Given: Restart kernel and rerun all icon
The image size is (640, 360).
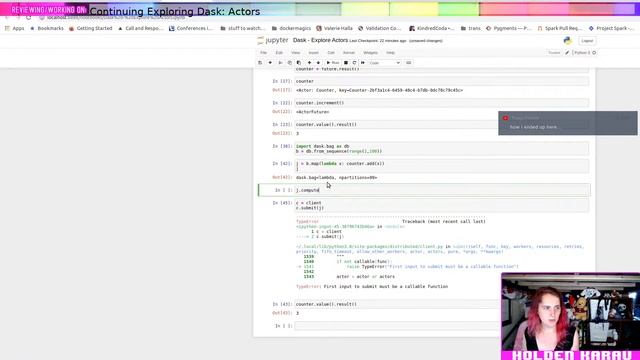Looking at the screenshot, I should click(x=363, y=63).
